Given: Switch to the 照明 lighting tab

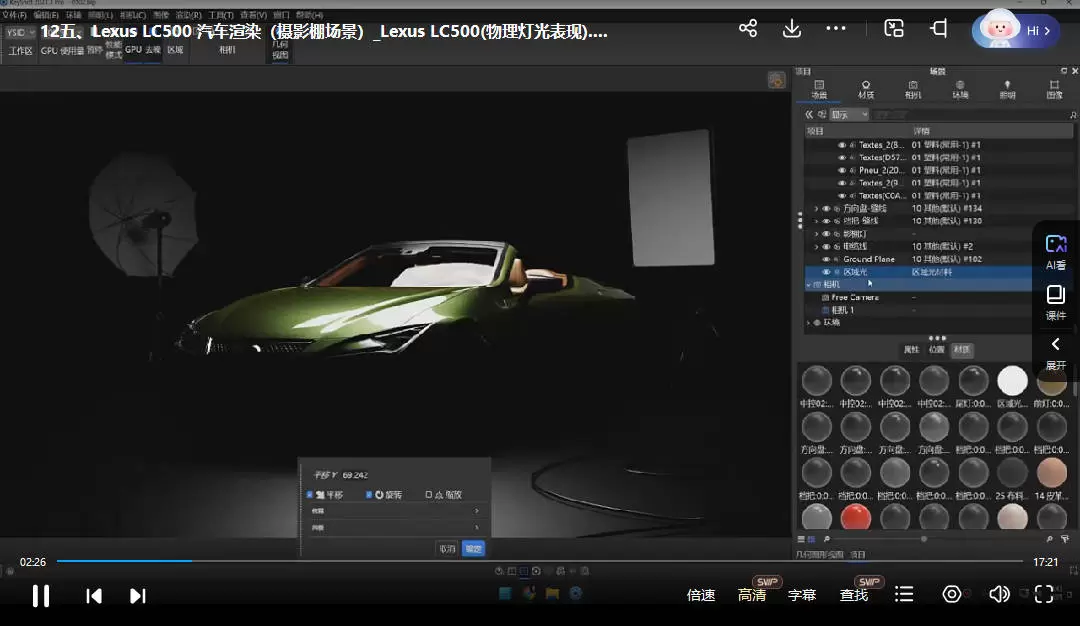Looking at the screenshot, I should click(x=1007, y=90).
